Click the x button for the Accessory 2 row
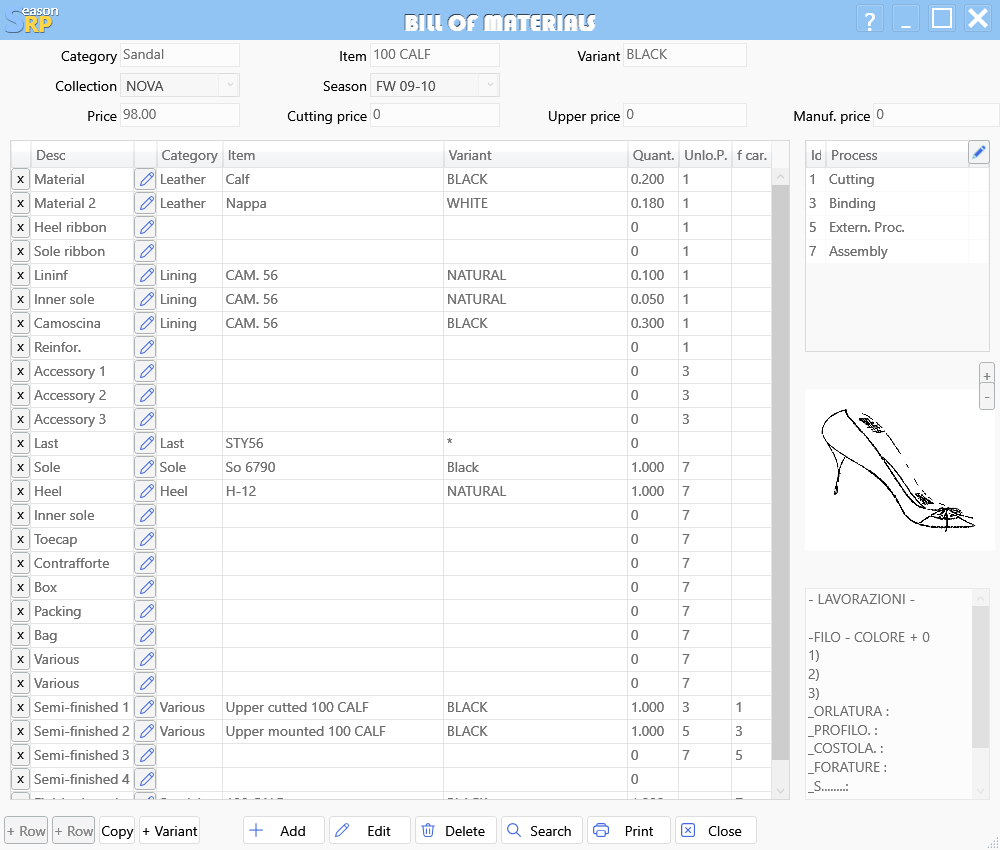This screenshot has width=1000, height=850. click(x=20, y=395)
